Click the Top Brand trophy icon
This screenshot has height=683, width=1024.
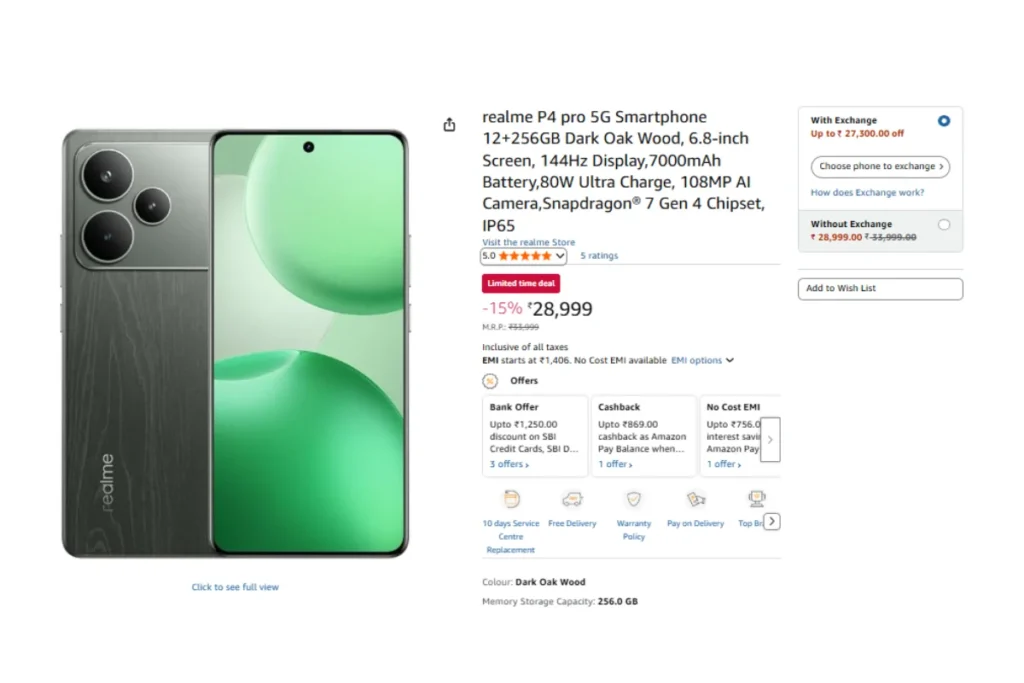[756, 498]
